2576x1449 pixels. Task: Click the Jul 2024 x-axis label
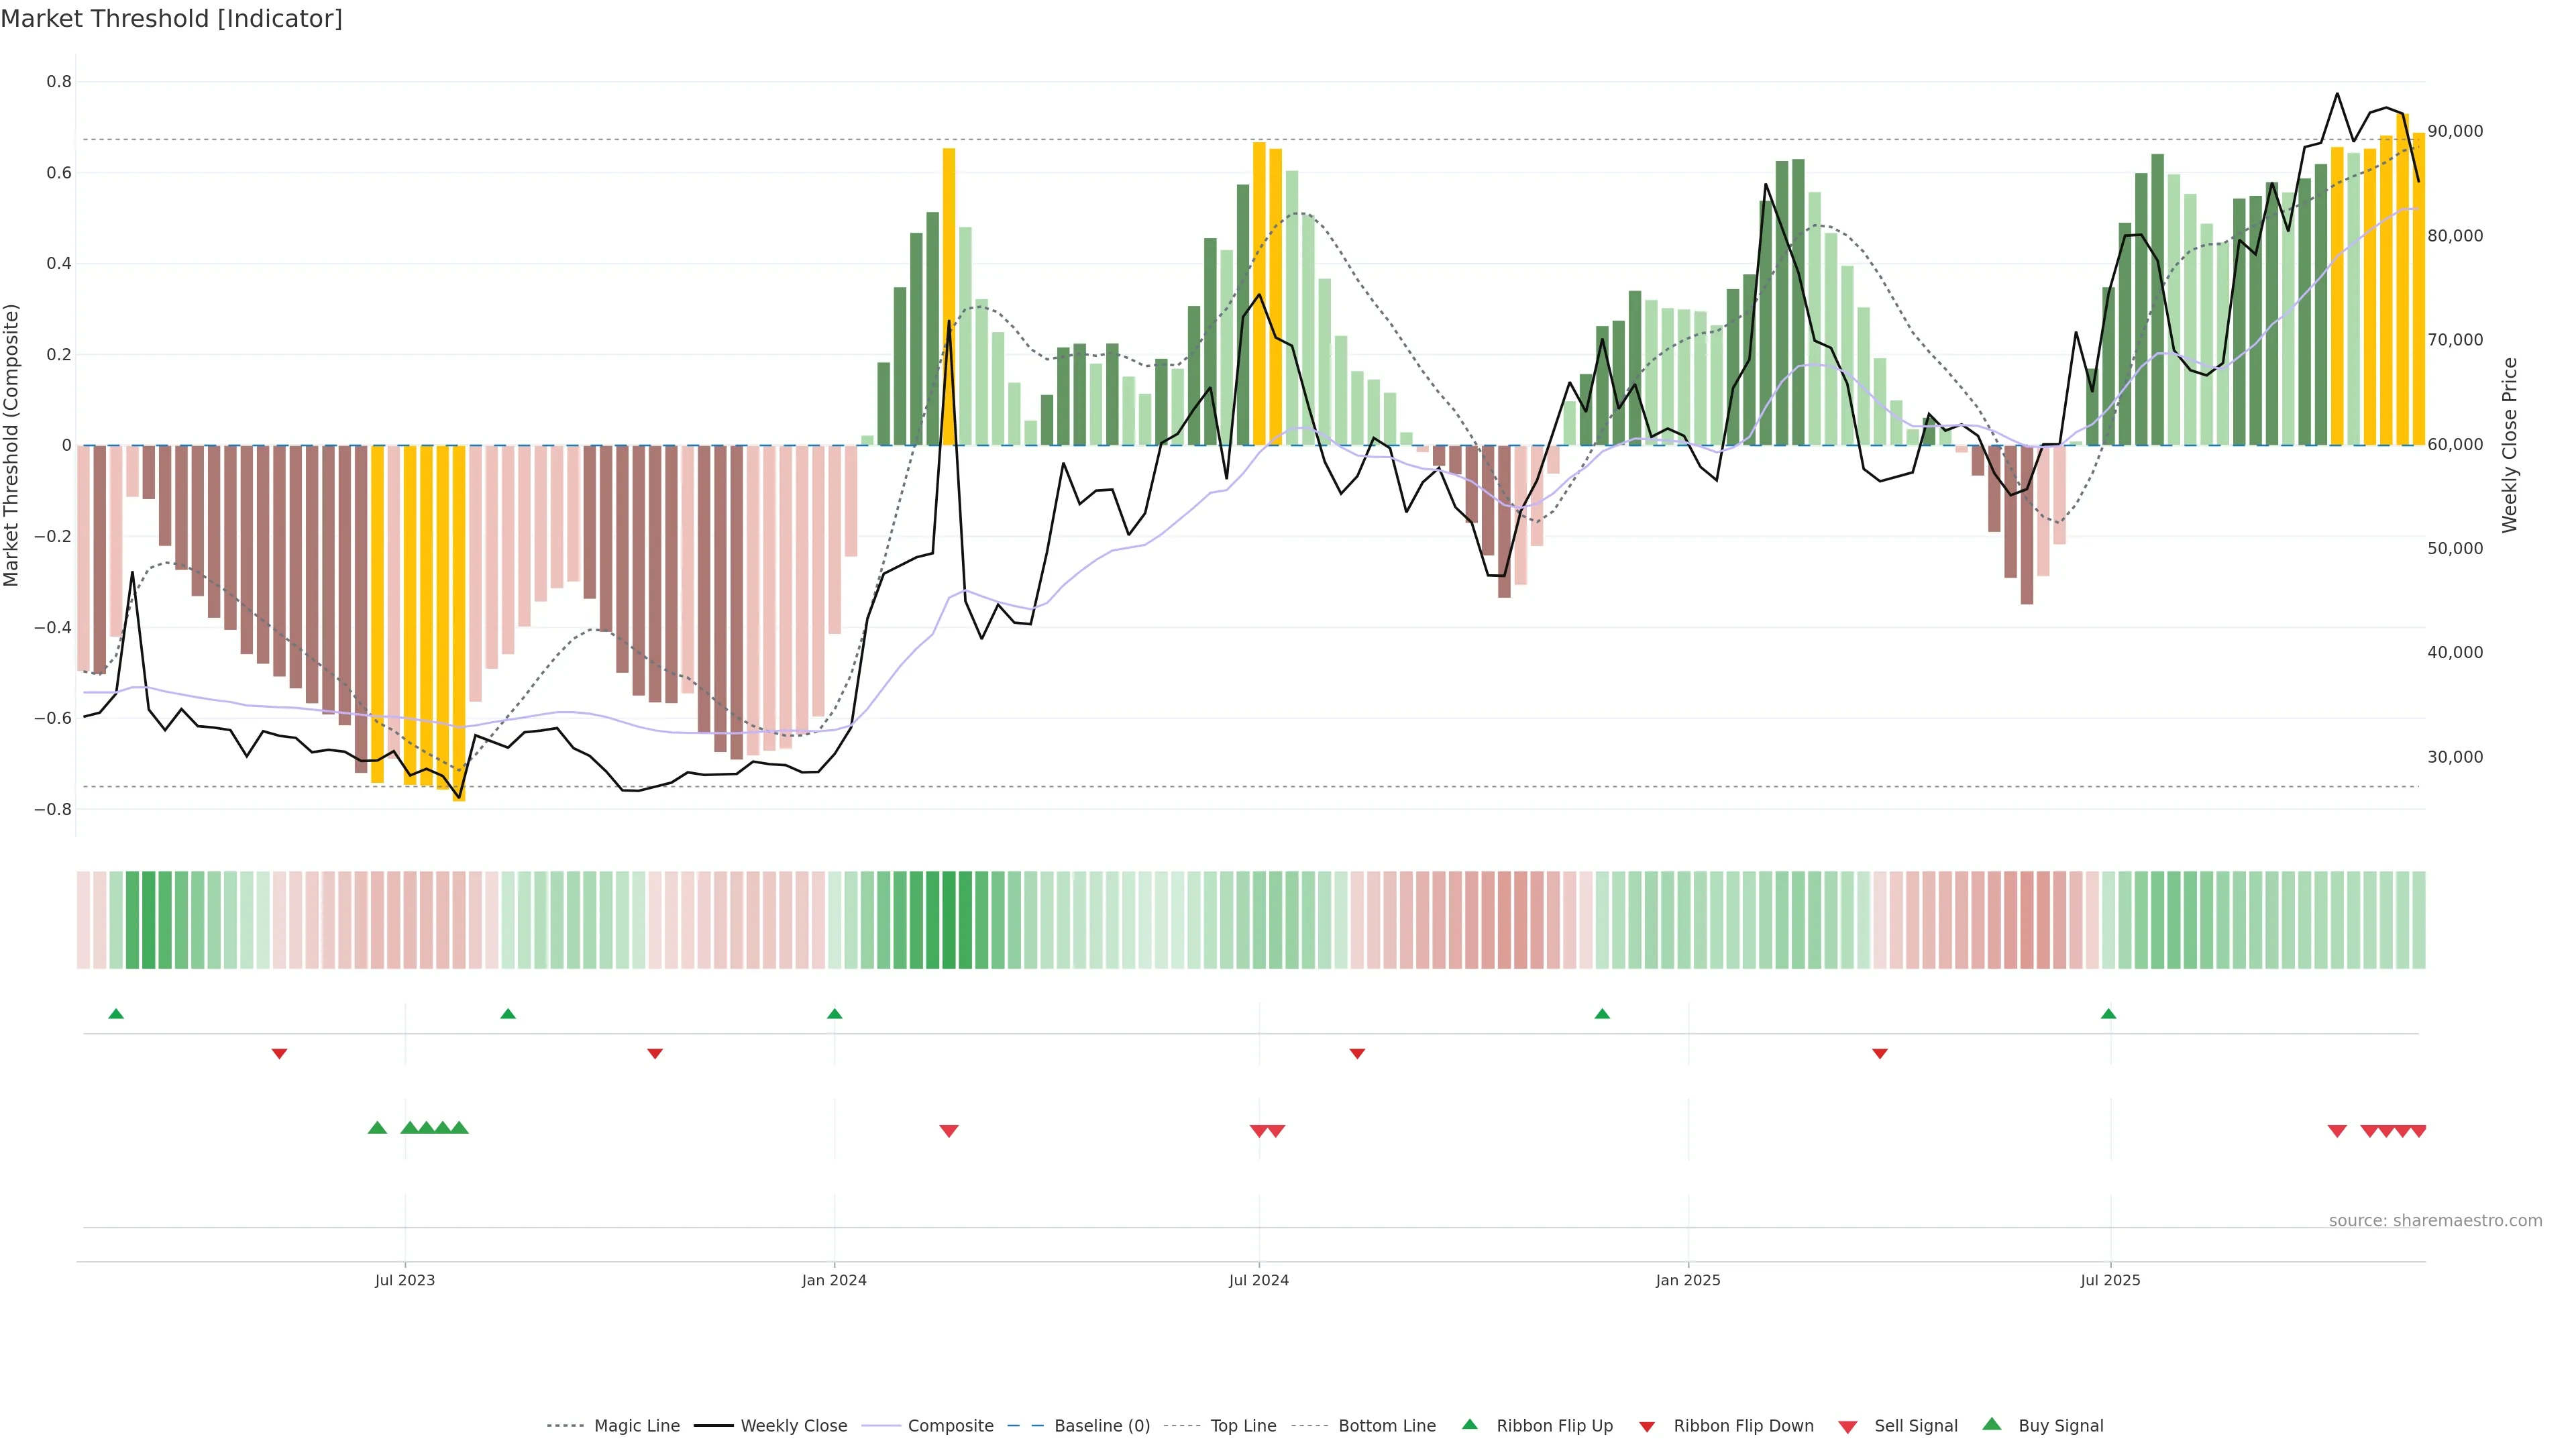tap(1258, 1280)
